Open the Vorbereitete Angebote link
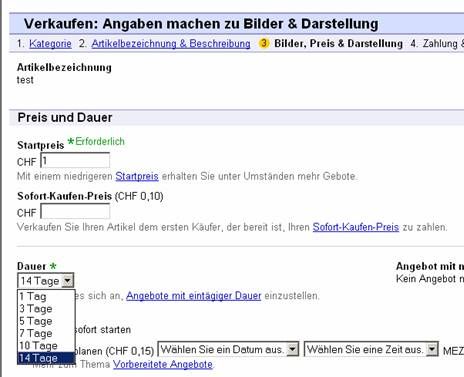 point(163,364)
